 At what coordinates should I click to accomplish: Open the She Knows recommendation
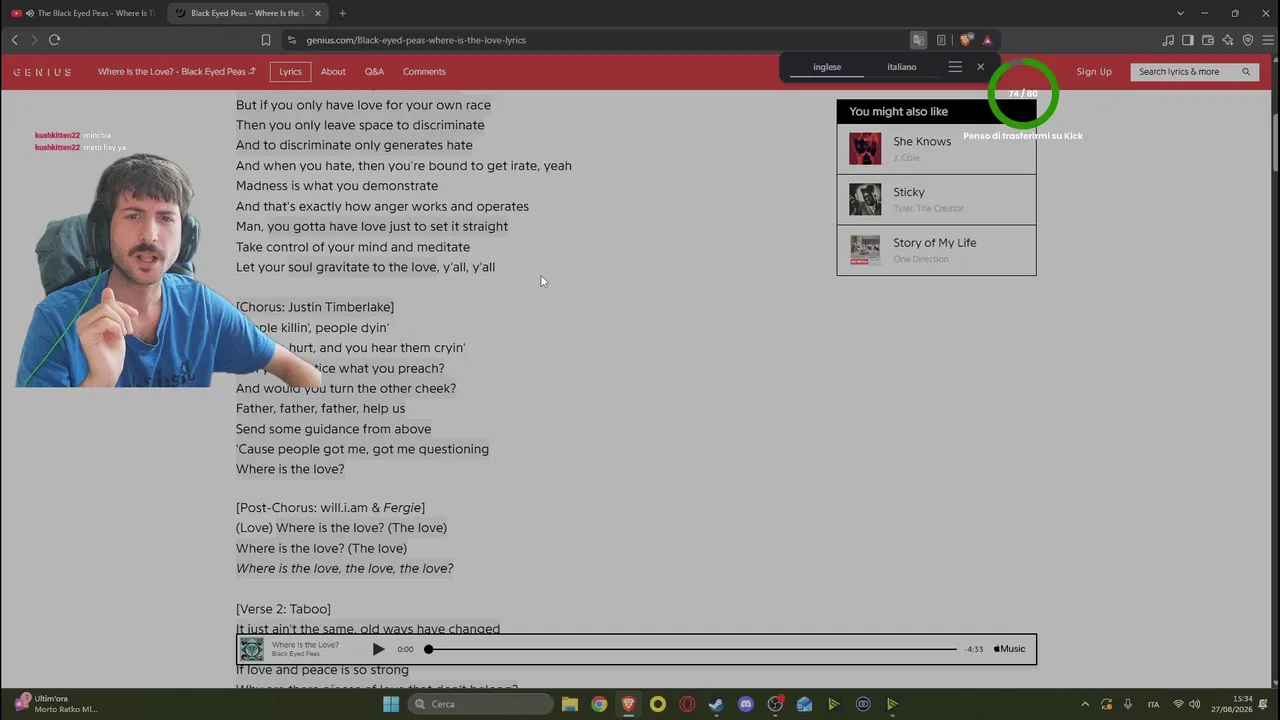click(x=936, y=149)
